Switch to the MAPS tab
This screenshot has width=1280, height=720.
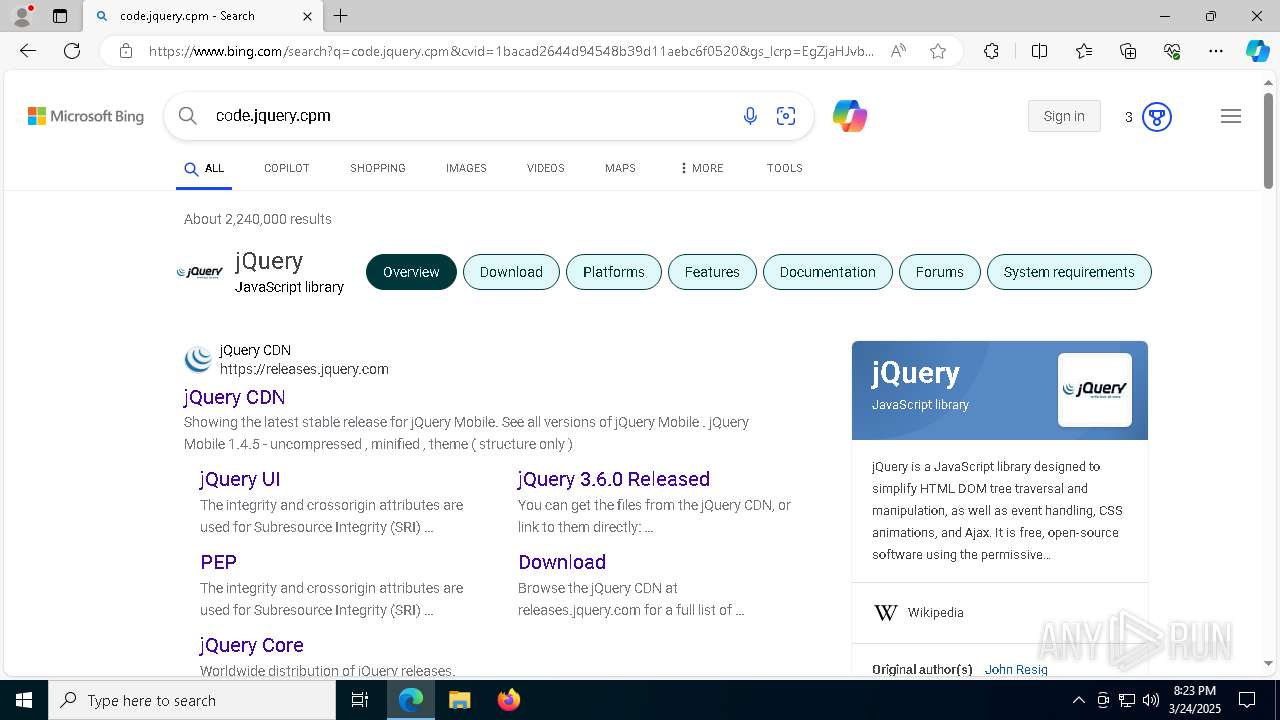[x=620, y=168]
